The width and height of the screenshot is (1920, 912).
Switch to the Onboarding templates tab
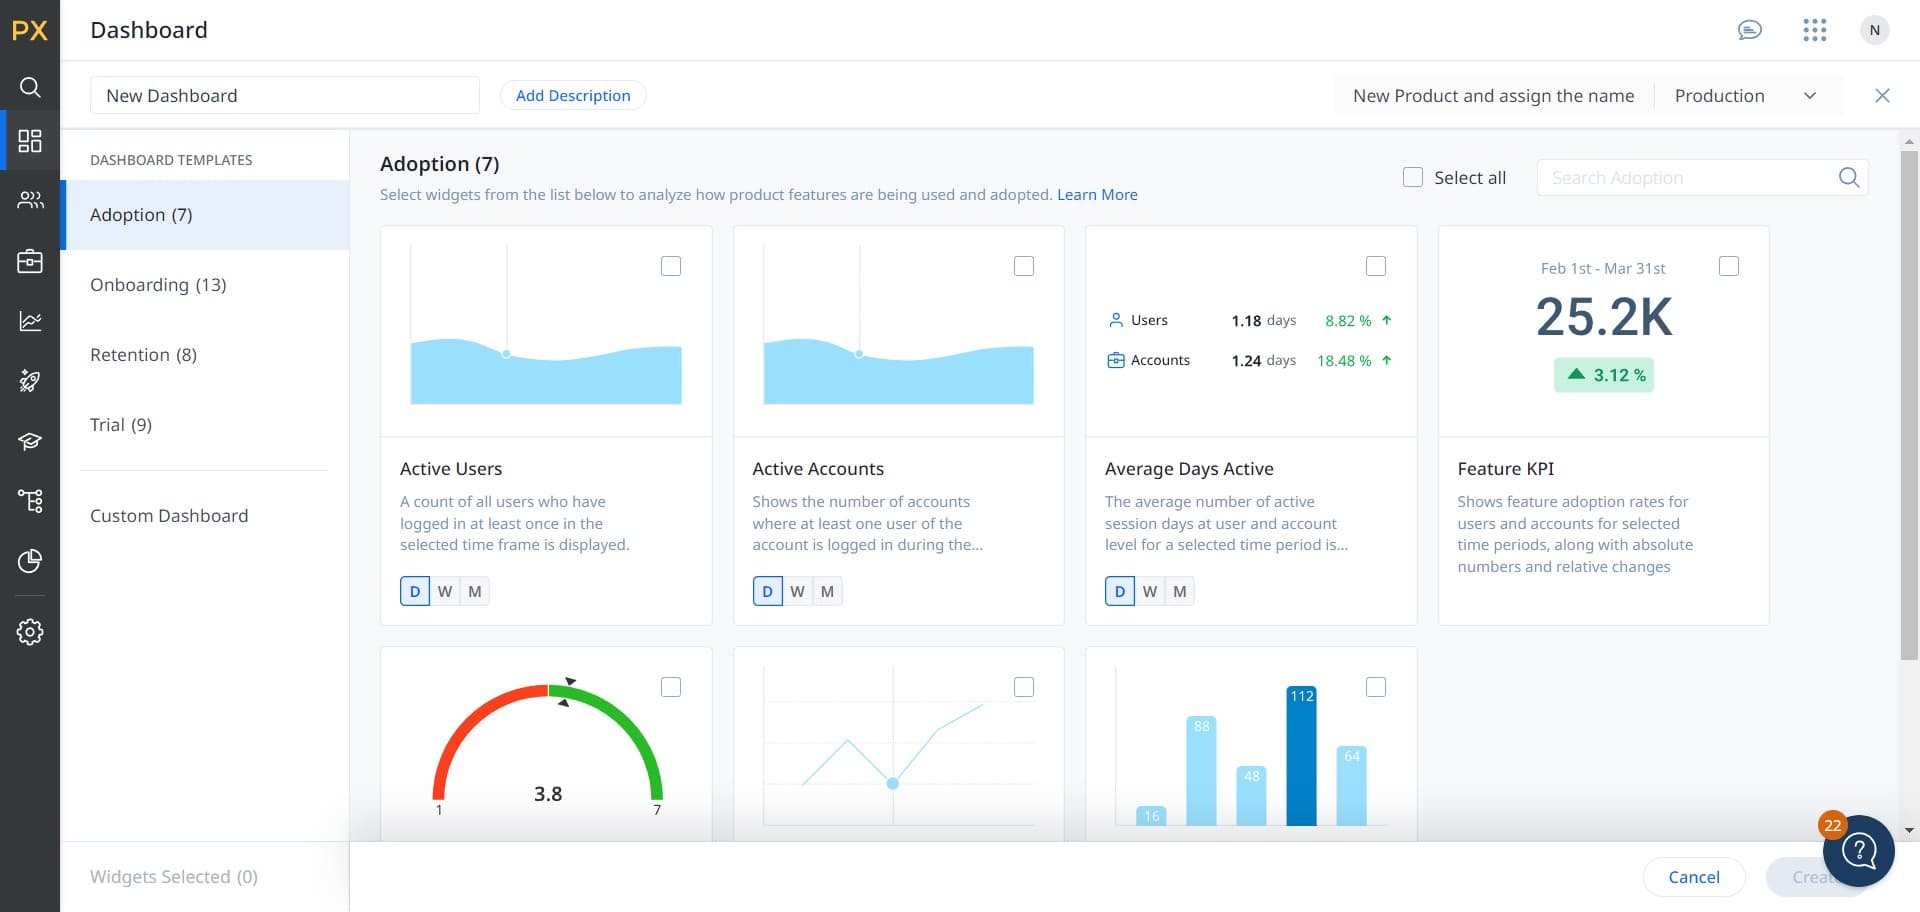[x=158, y=284]
